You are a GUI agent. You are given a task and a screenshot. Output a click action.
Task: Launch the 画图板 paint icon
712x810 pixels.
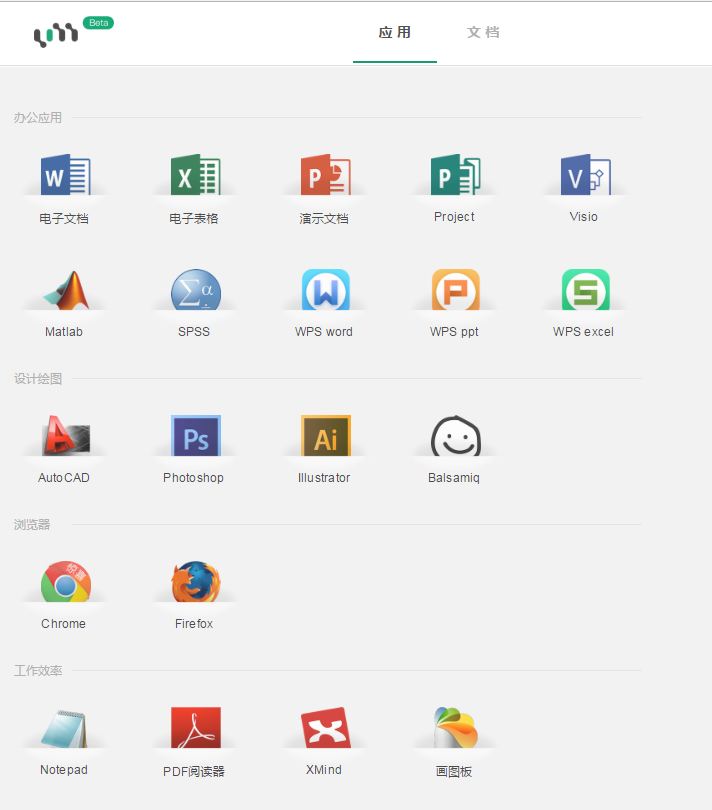pyautogui.click(x=456, y=727)
